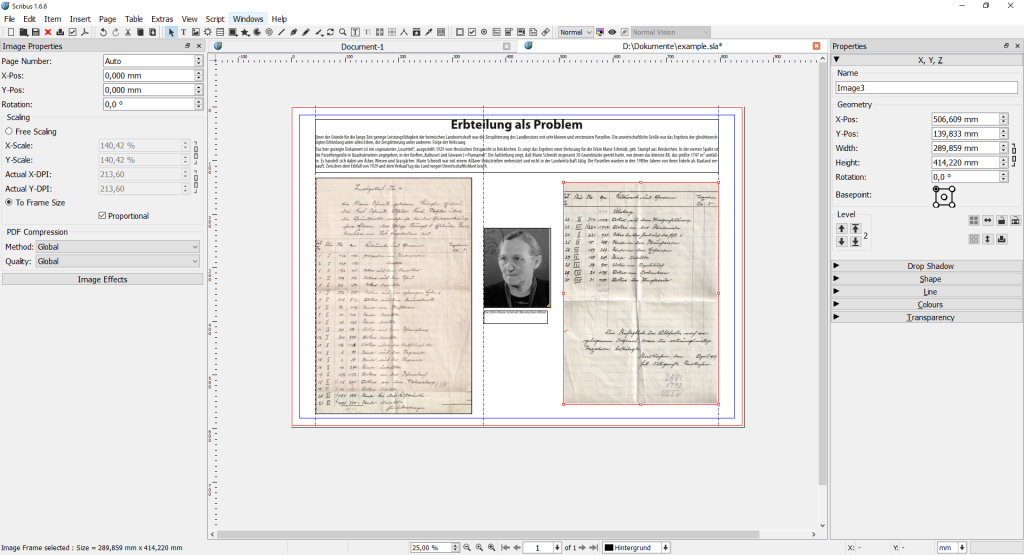Click the Link Annotation chain icon
Screen dimensions: 1024x555
(546, 32)
